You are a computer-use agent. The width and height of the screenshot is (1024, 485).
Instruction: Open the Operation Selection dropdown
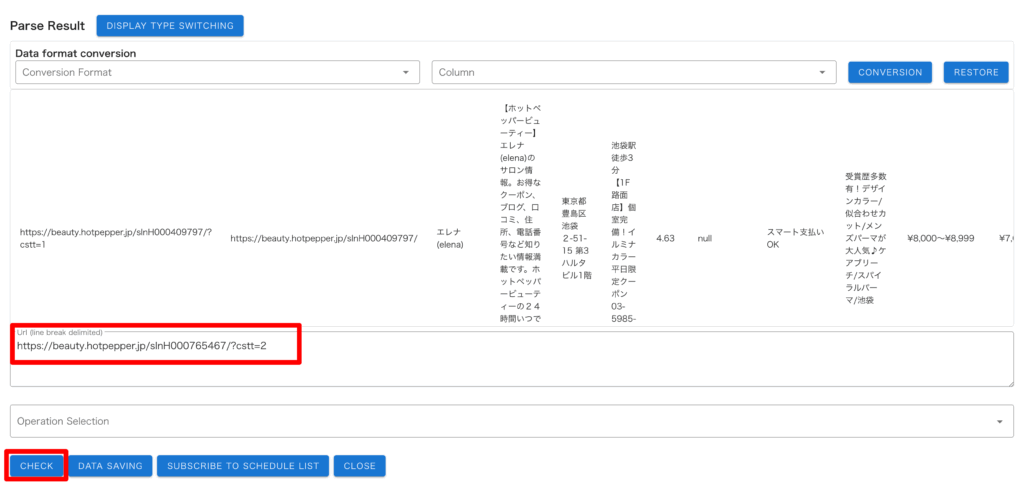tap(511, 421)
